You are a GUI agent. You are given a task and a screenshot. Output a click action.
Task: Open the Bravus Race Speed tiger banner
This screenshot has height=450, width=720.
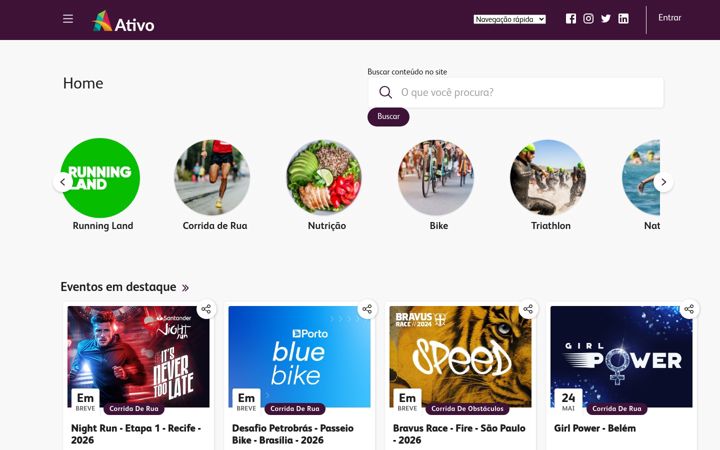[x=461, y=357]
